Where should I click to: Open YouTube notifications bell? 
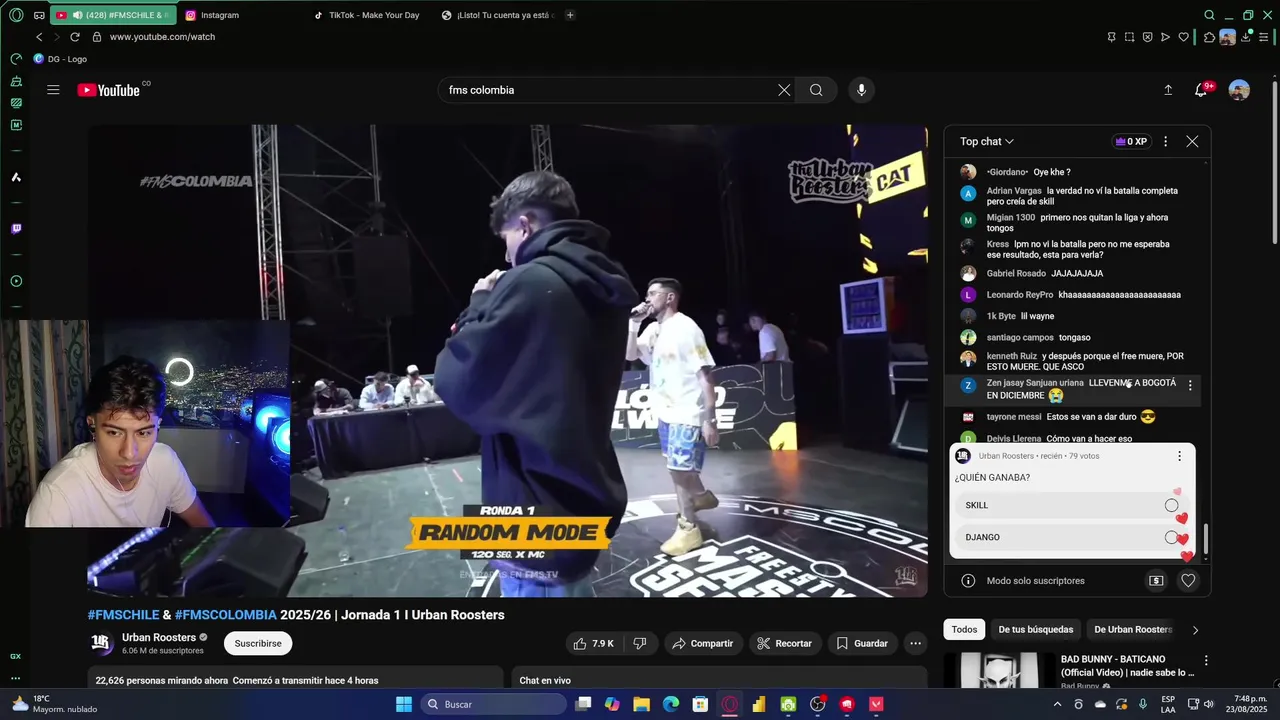coord(1201,90)
